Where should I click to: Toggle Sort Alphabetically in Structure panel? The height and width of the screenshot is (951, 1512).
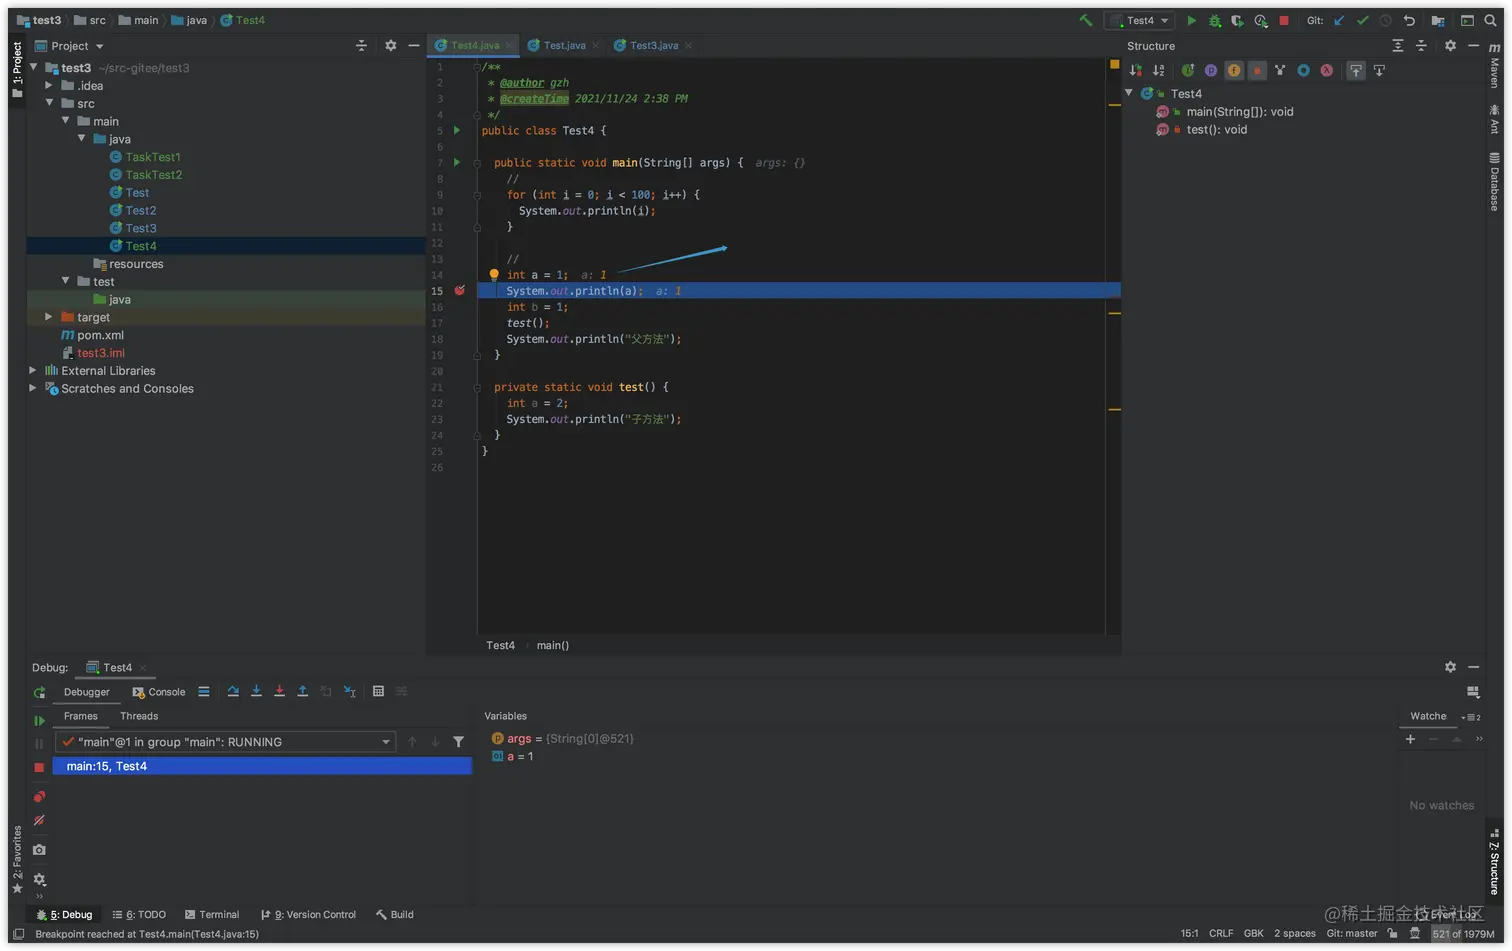[x=1158, y=70]
